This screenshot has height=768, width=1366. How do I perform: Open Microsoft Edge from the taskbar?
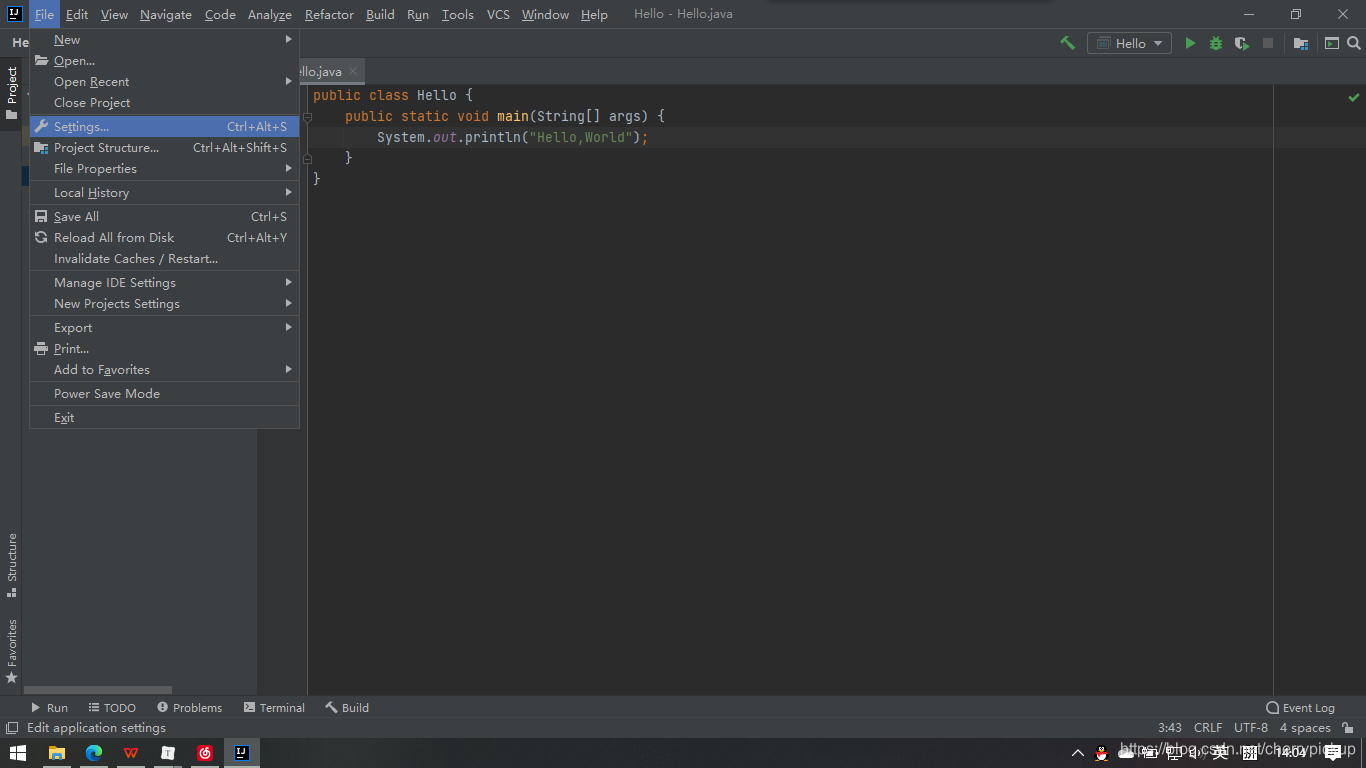coord(94,753)
